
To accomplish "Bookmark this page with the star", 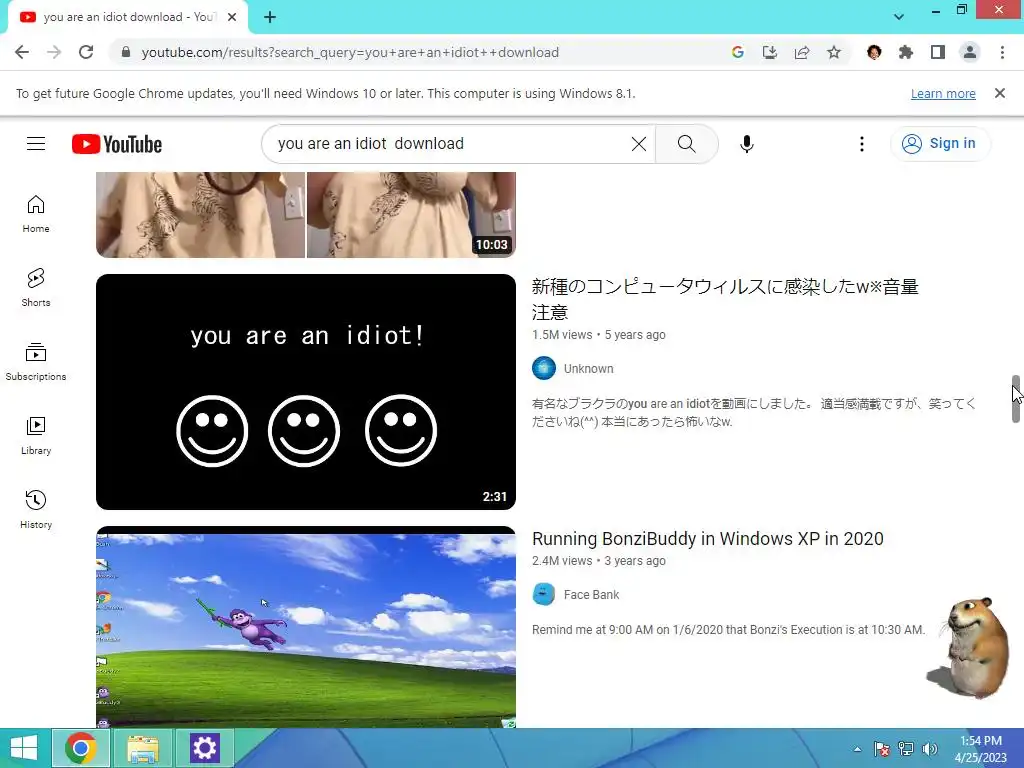I will [x=834, y=52].
